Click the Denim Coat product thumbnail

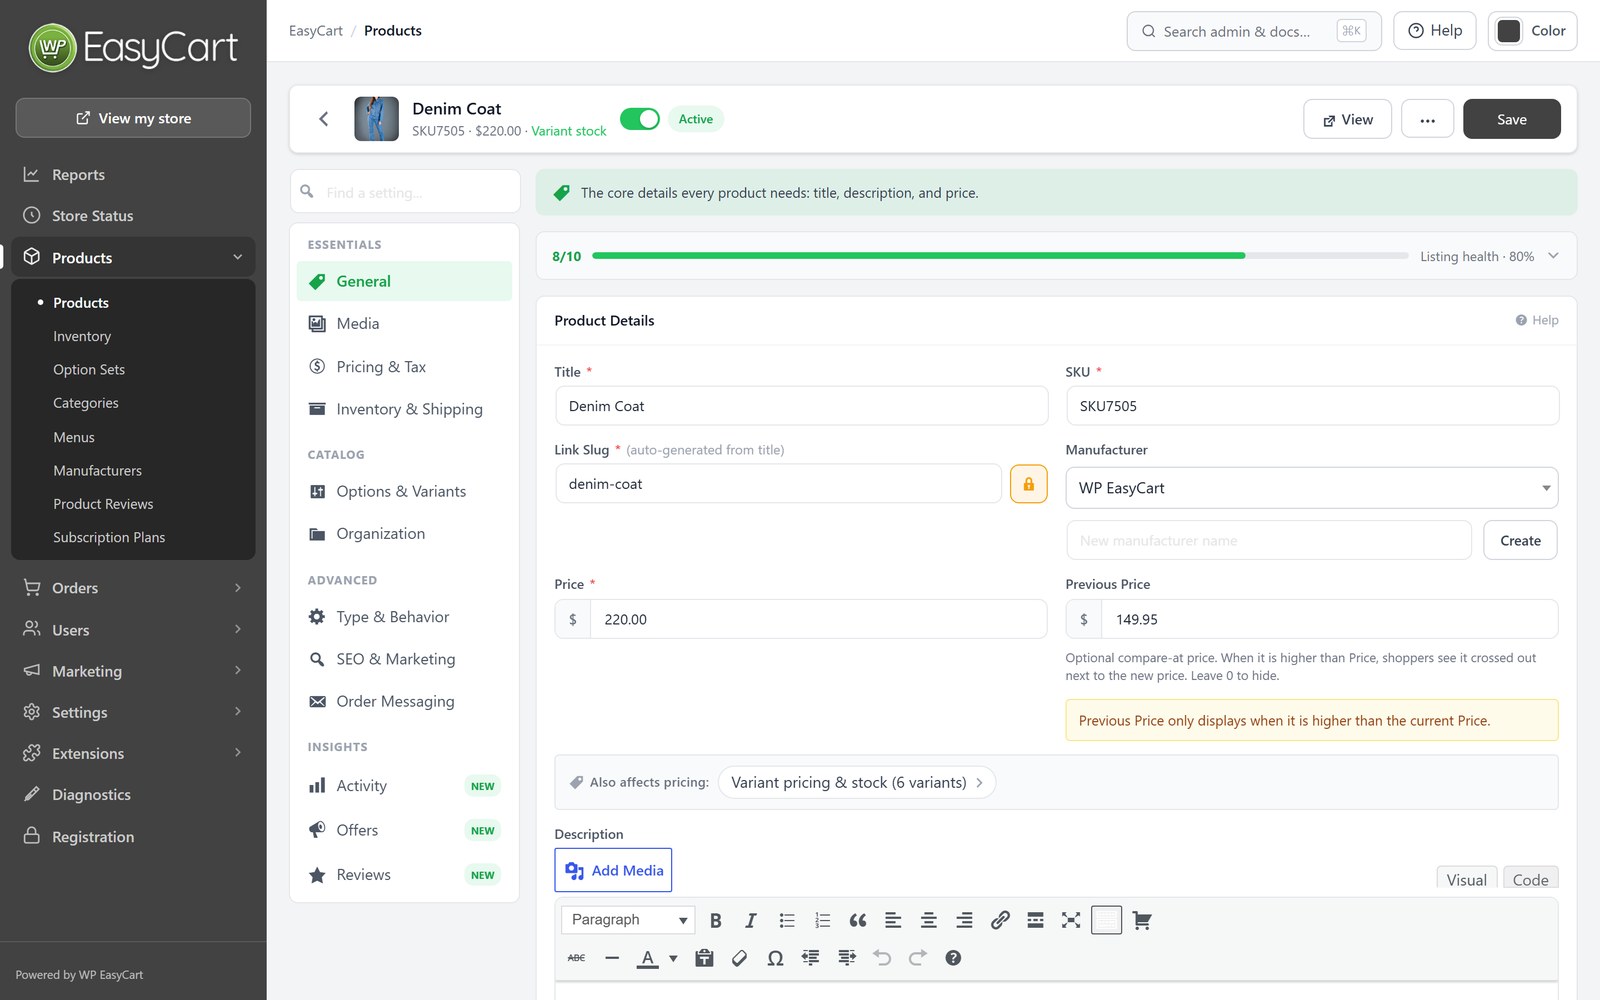coord(377,119)
